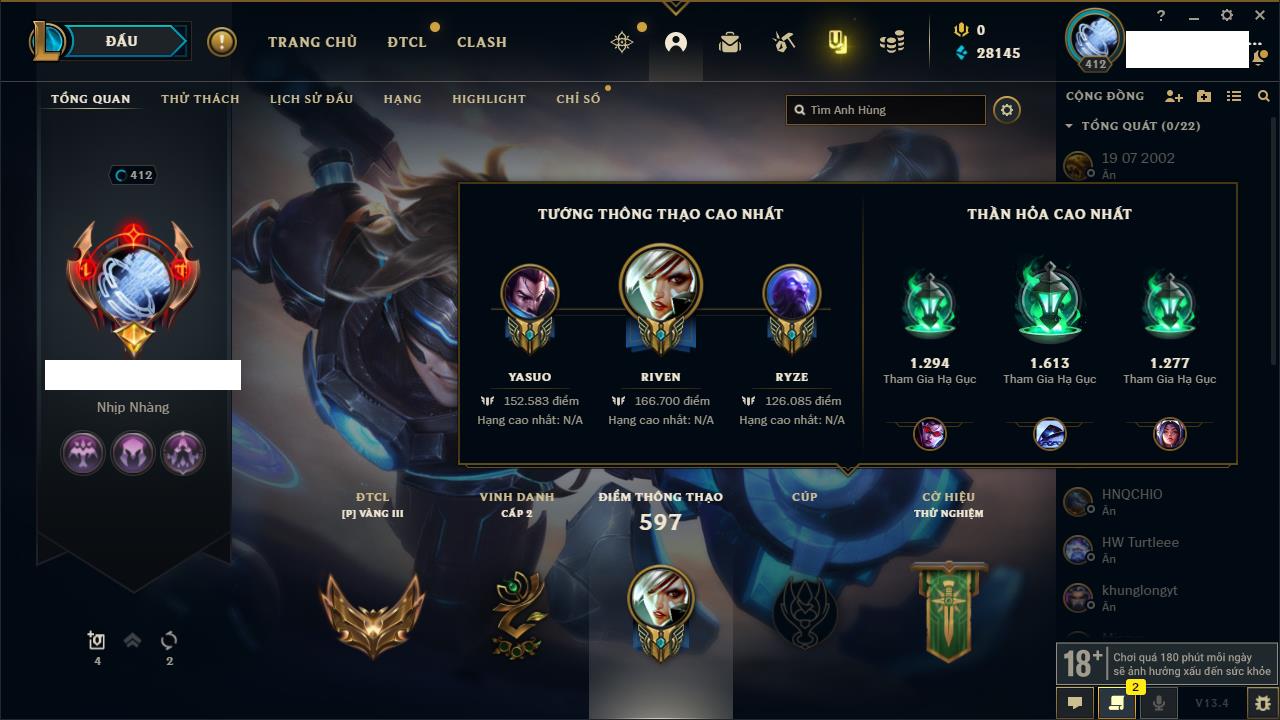Click the yellow mission alert icon

(221, 42)
